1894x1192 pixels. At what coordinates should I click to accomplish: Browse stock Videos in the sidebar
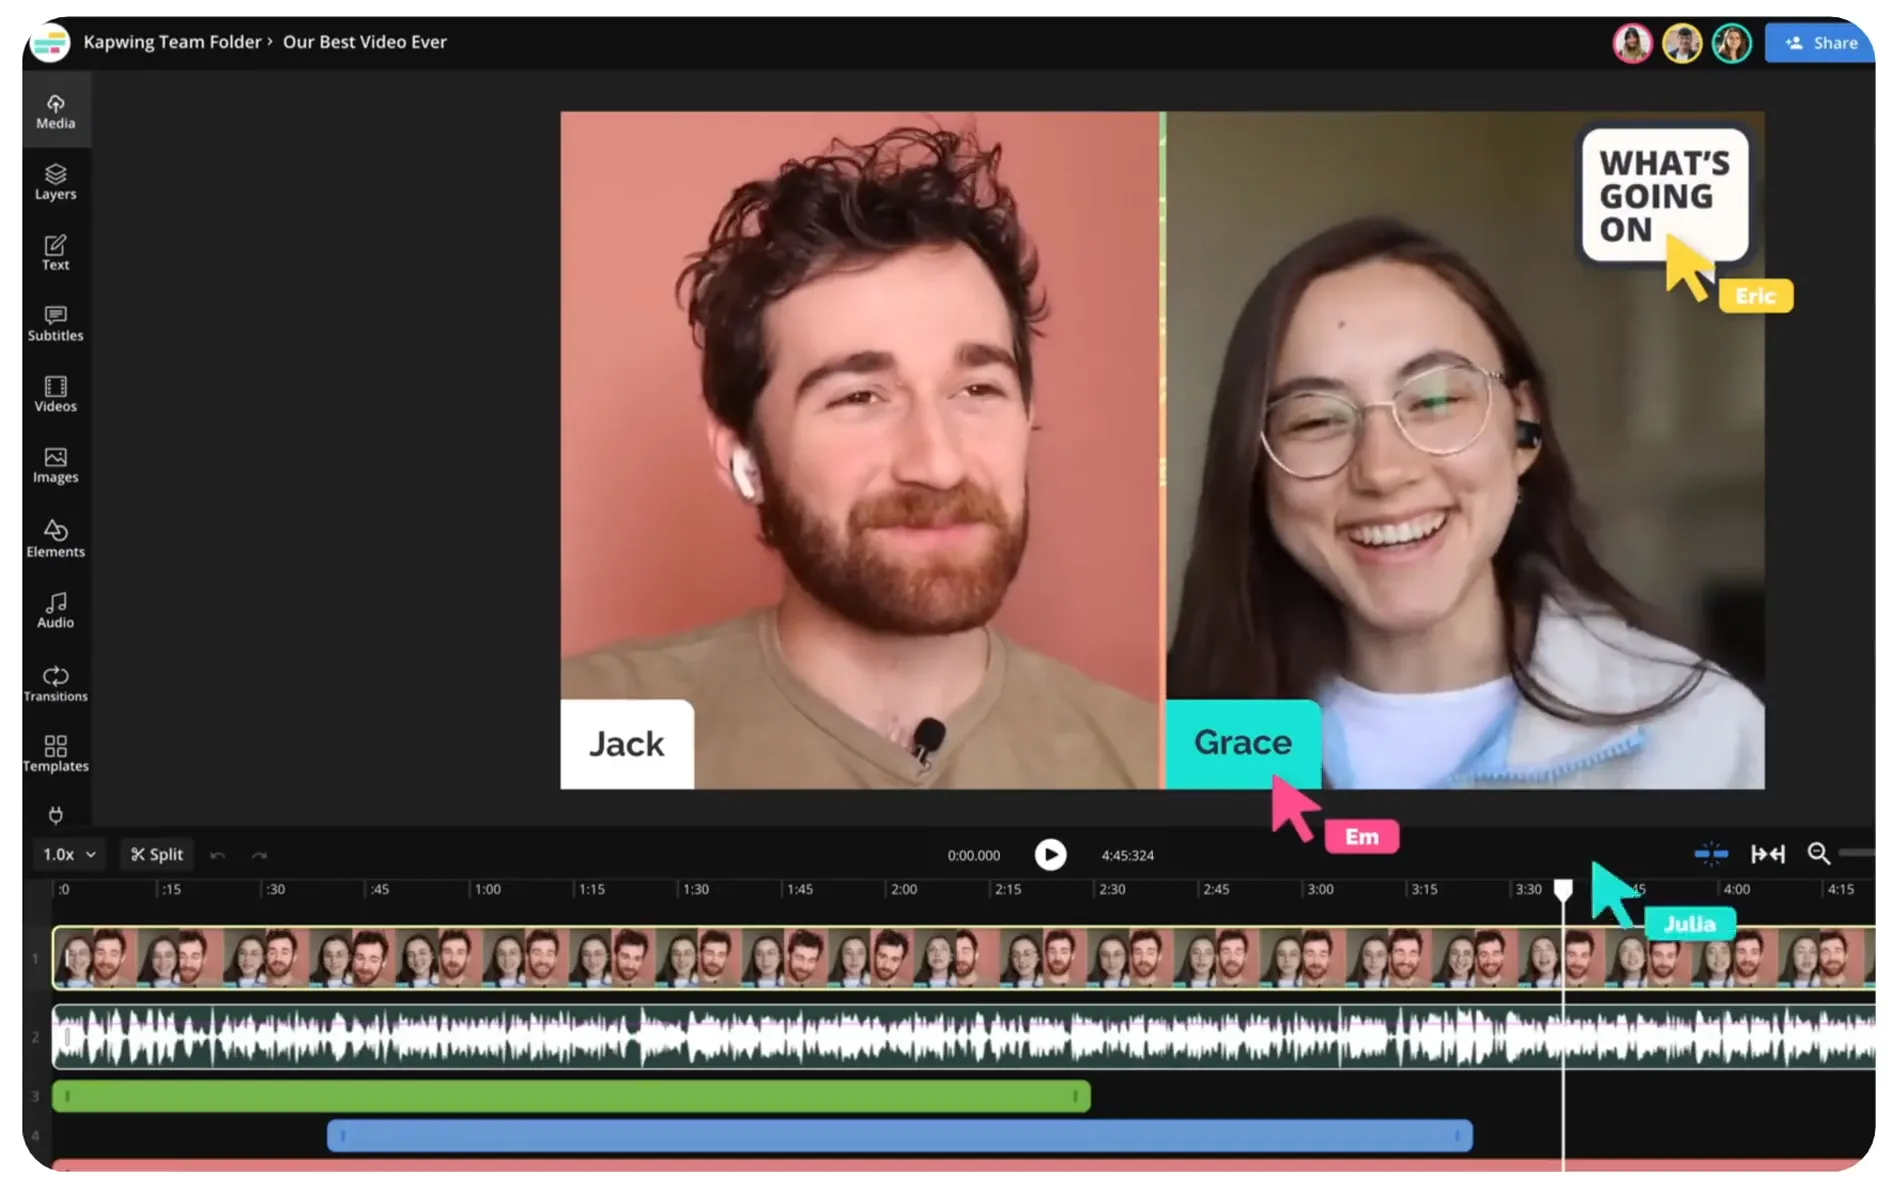coord(55,393)
